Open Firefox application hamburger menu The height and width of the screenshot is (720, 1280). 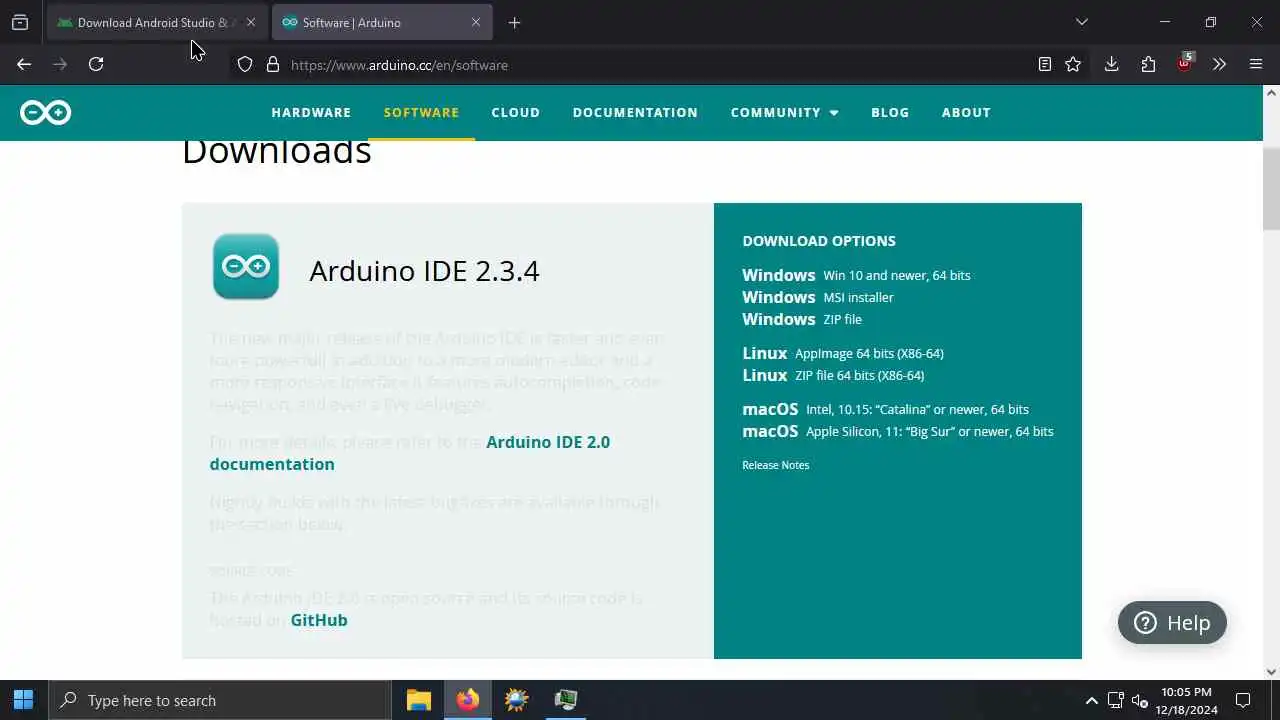click(1256, 64)
